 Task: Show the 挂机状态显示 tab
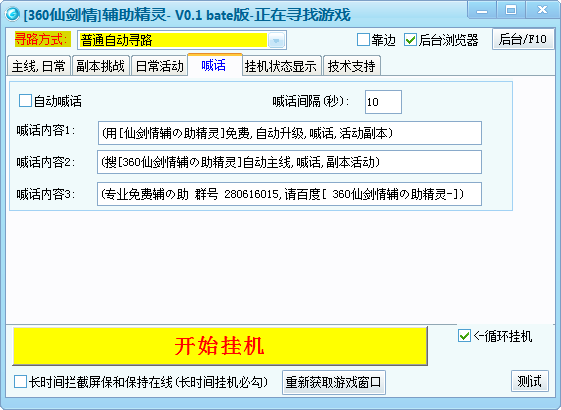(281, 66)
